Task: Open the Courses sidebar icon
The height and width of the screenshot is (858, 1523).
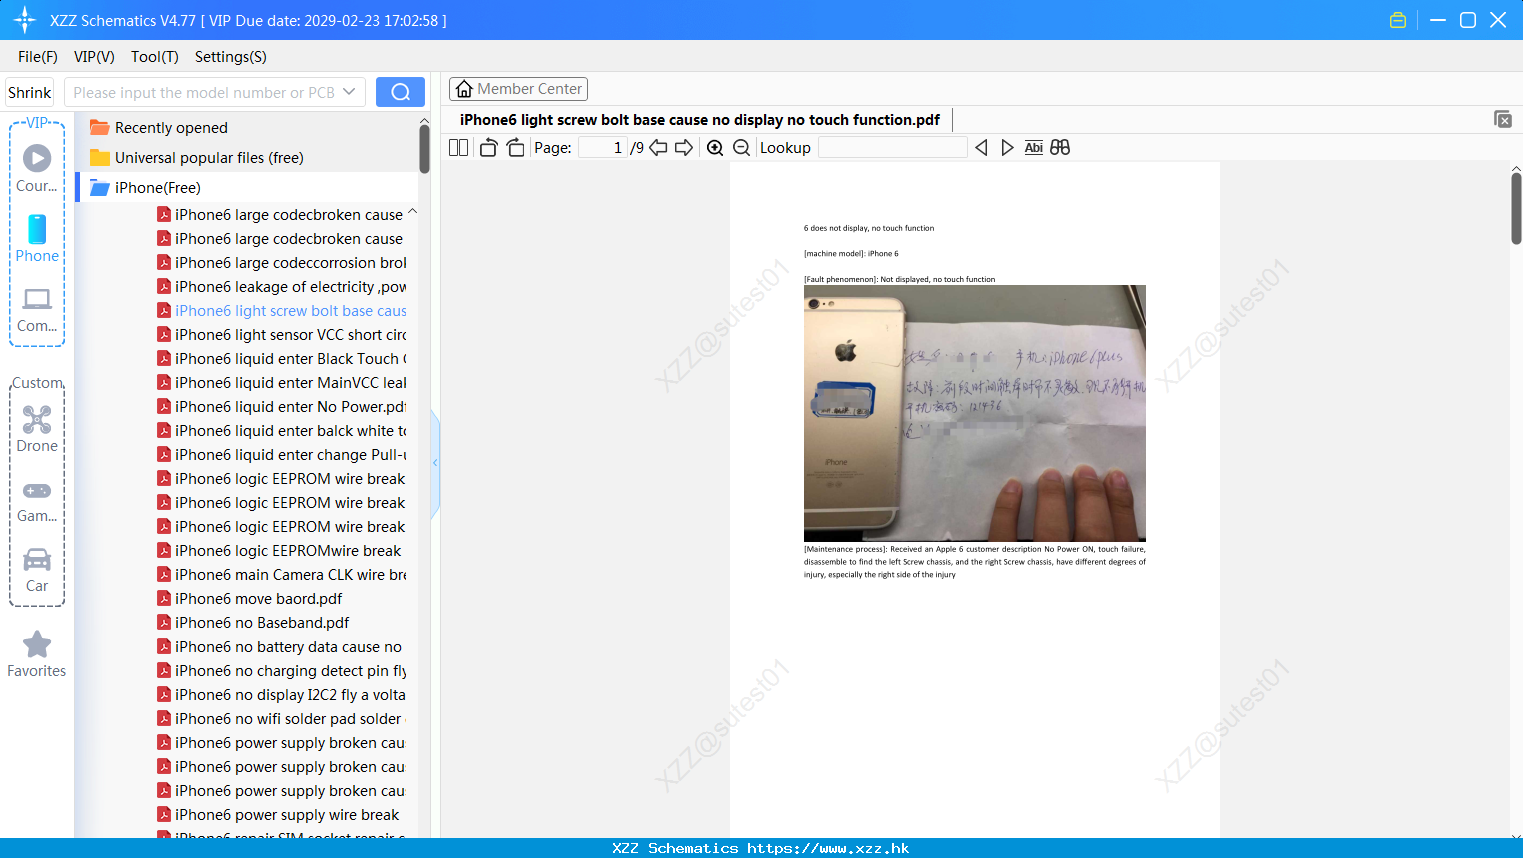Action: tap(37, 168)
